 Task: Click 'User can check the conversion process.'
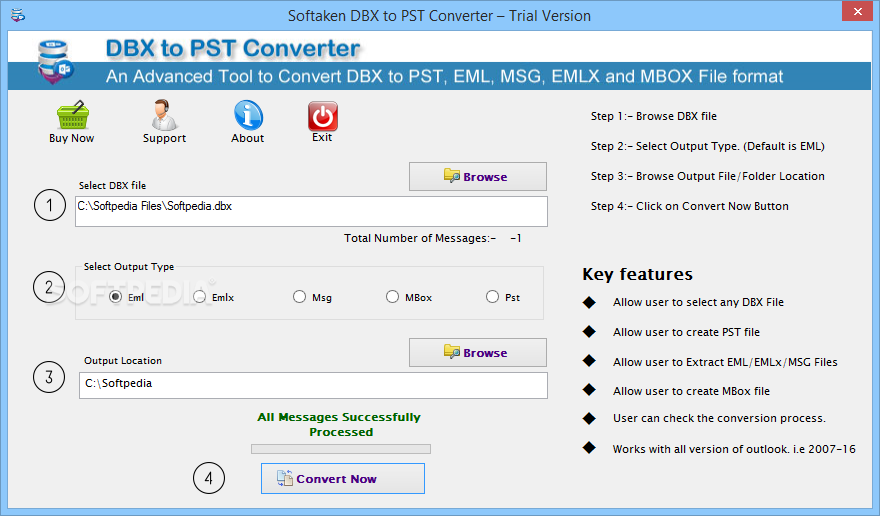[719, 418]
